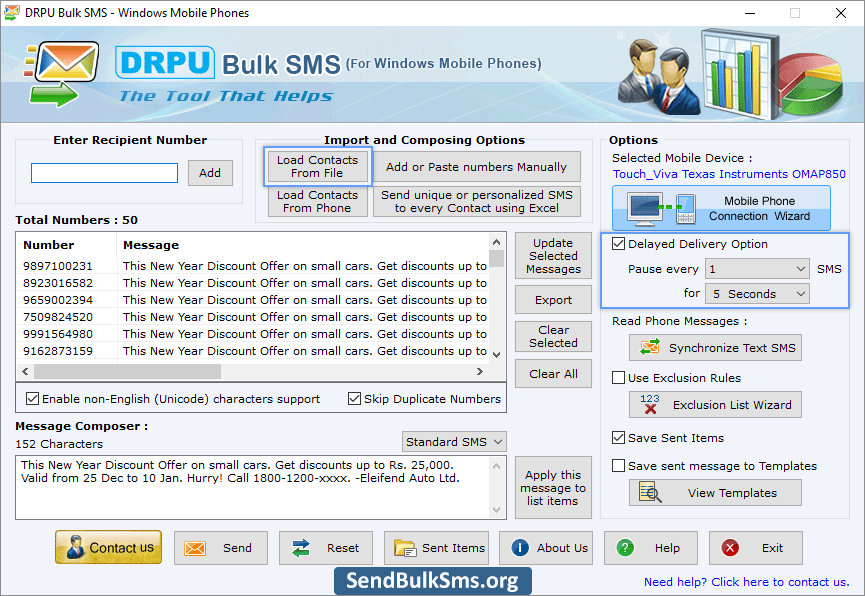Select the row with number 9659002394
The image size is (865, 596).
[254, 300]
